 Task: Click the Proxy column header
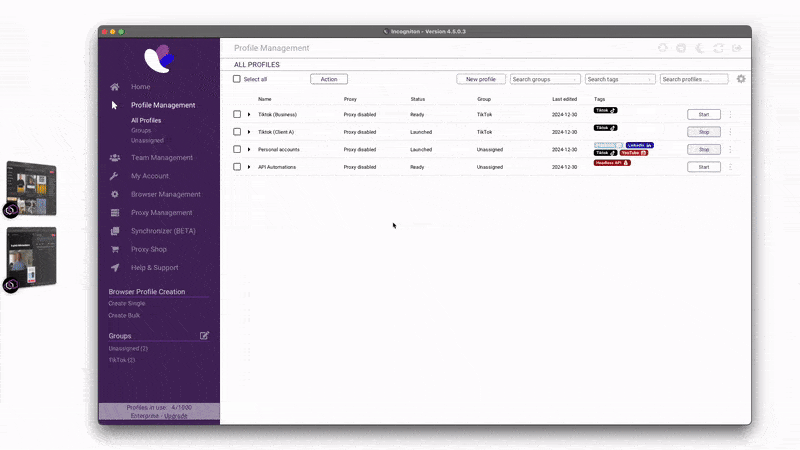point(350,99)
